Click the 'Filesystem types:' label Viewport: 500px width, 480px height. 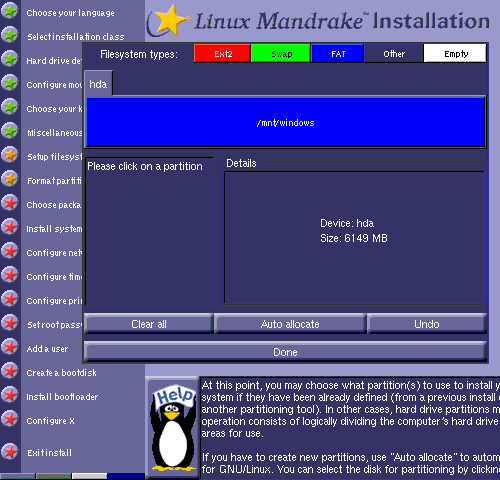click(x=139, y=54)
